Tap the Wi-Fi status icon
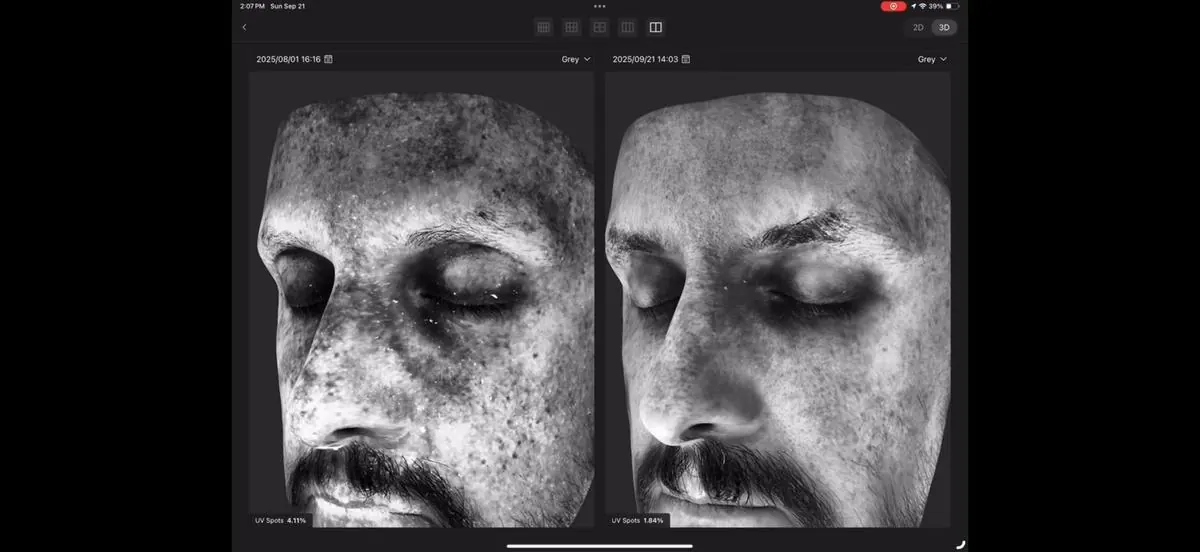The height and width of the screenshot is (552, 1200). click(922, 6)
